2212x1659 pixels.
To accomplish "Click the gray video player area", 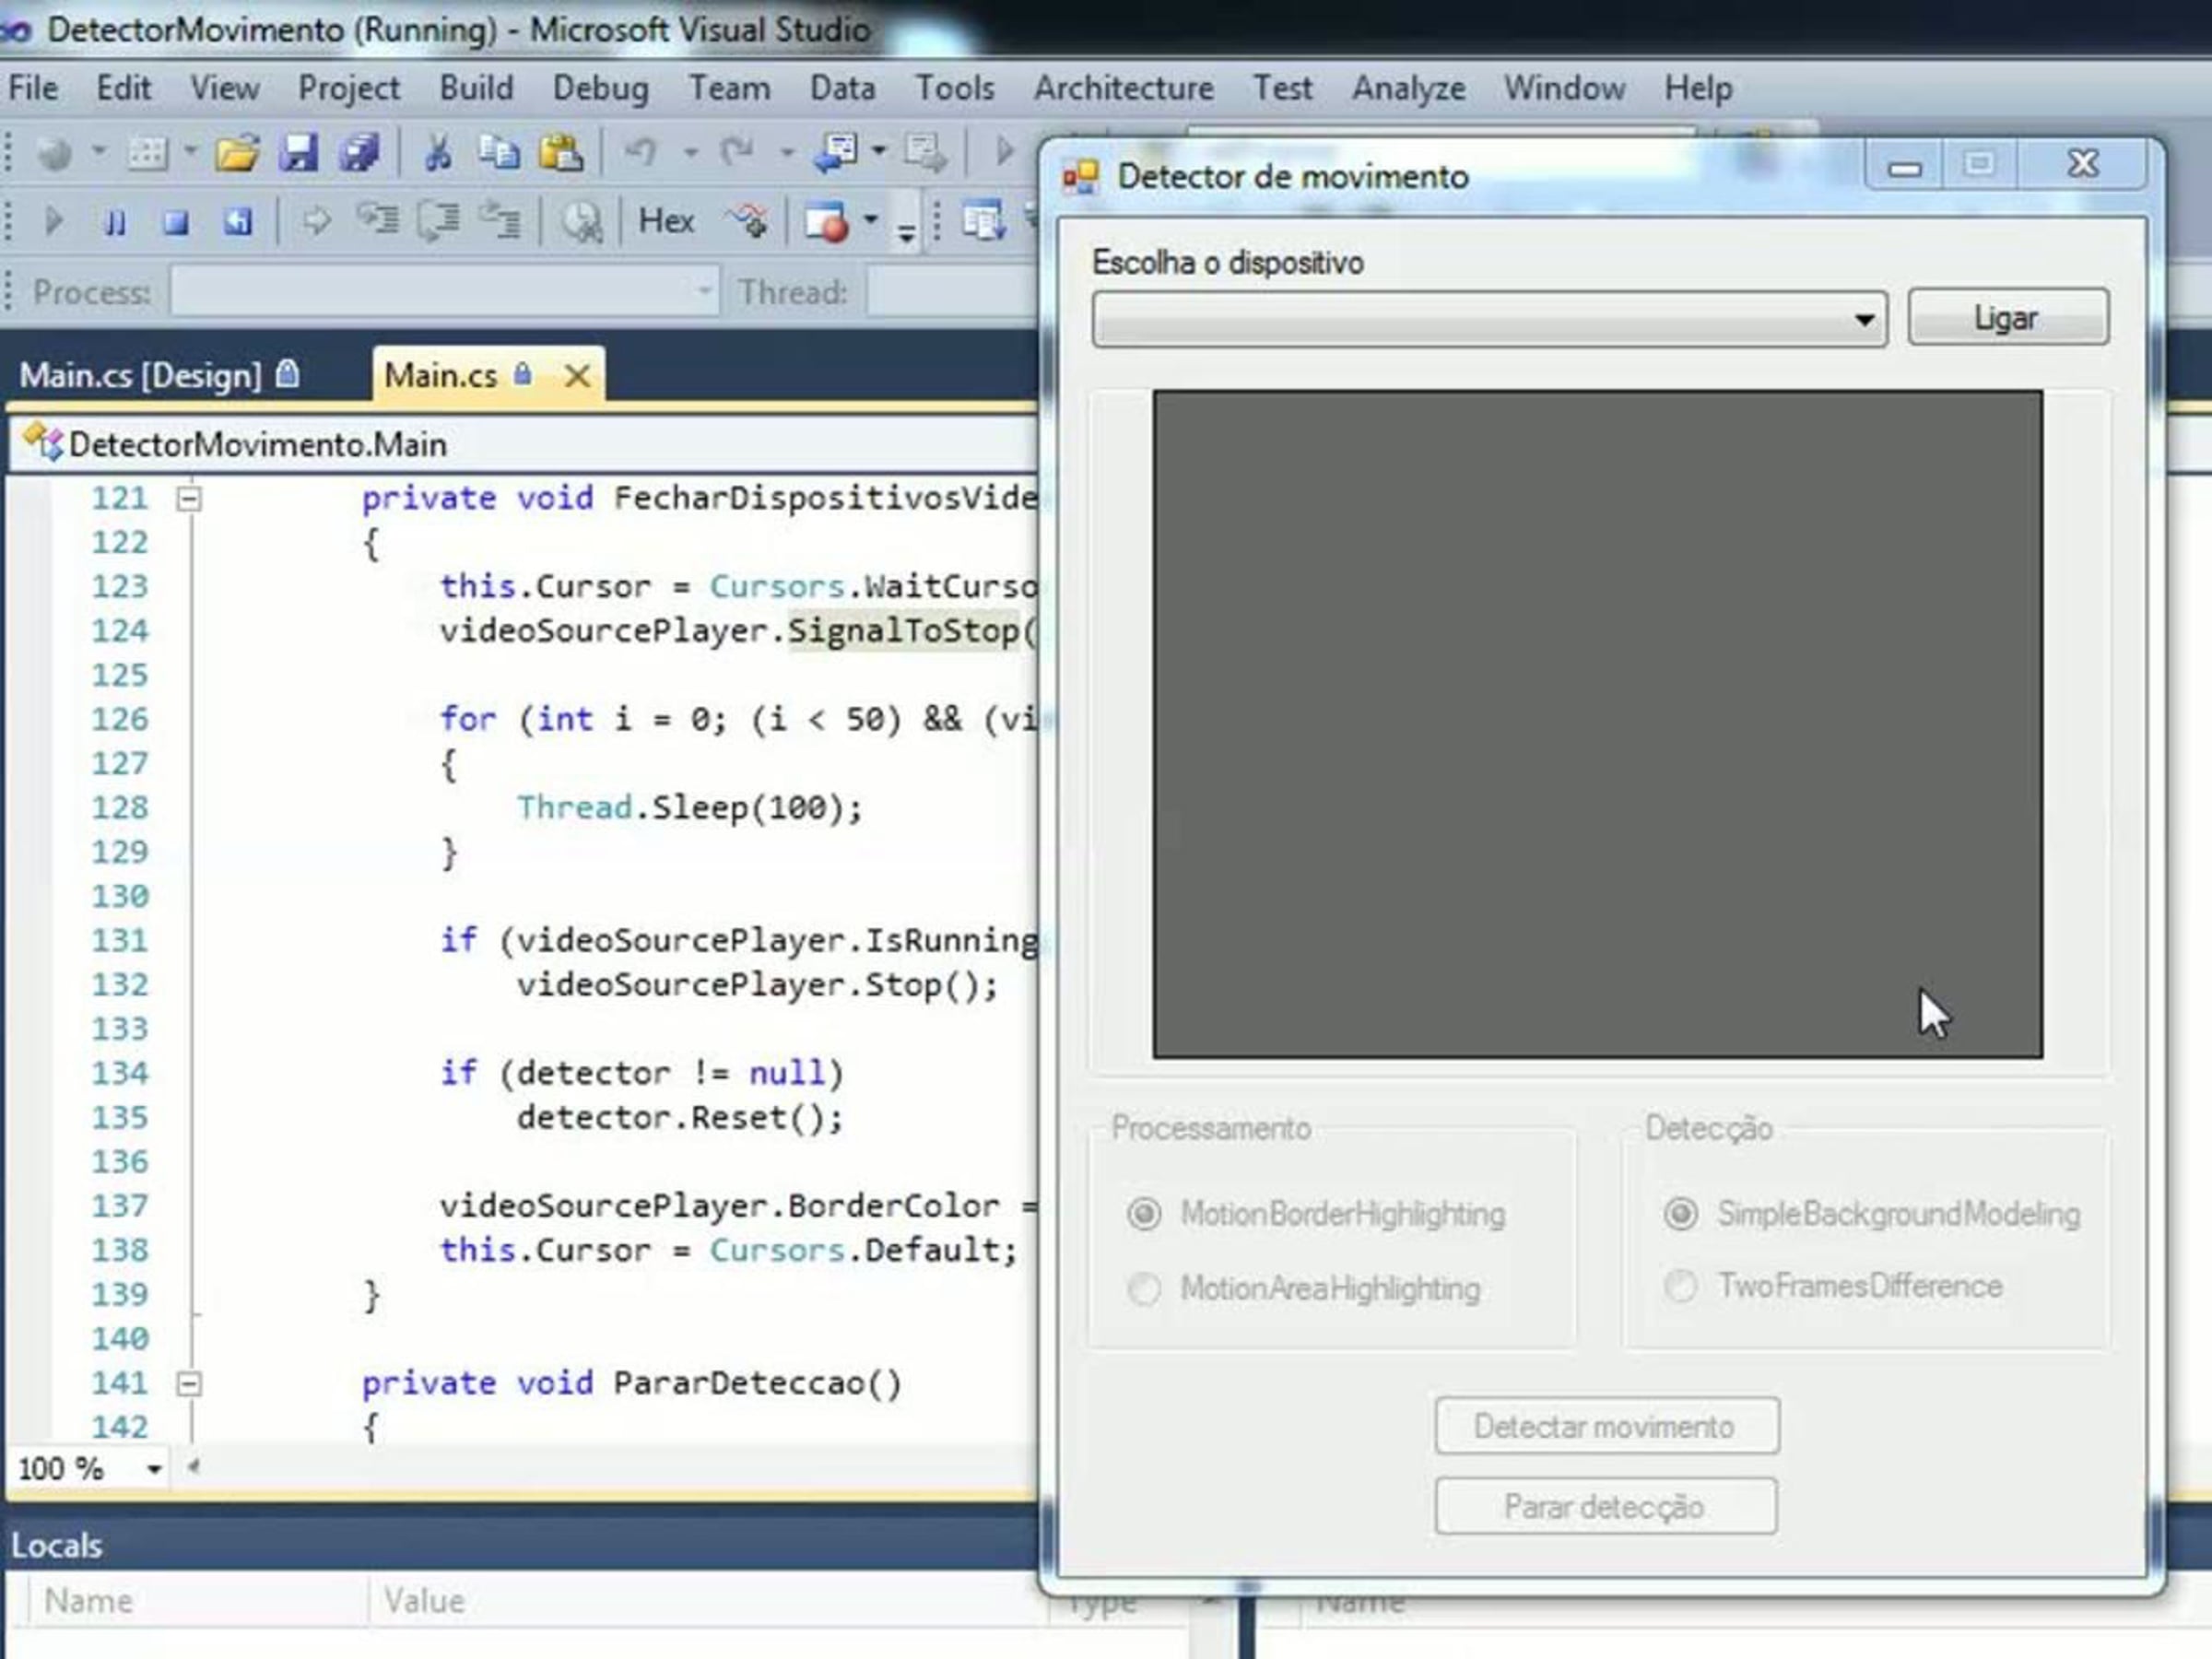I will tap(1597, 724).
